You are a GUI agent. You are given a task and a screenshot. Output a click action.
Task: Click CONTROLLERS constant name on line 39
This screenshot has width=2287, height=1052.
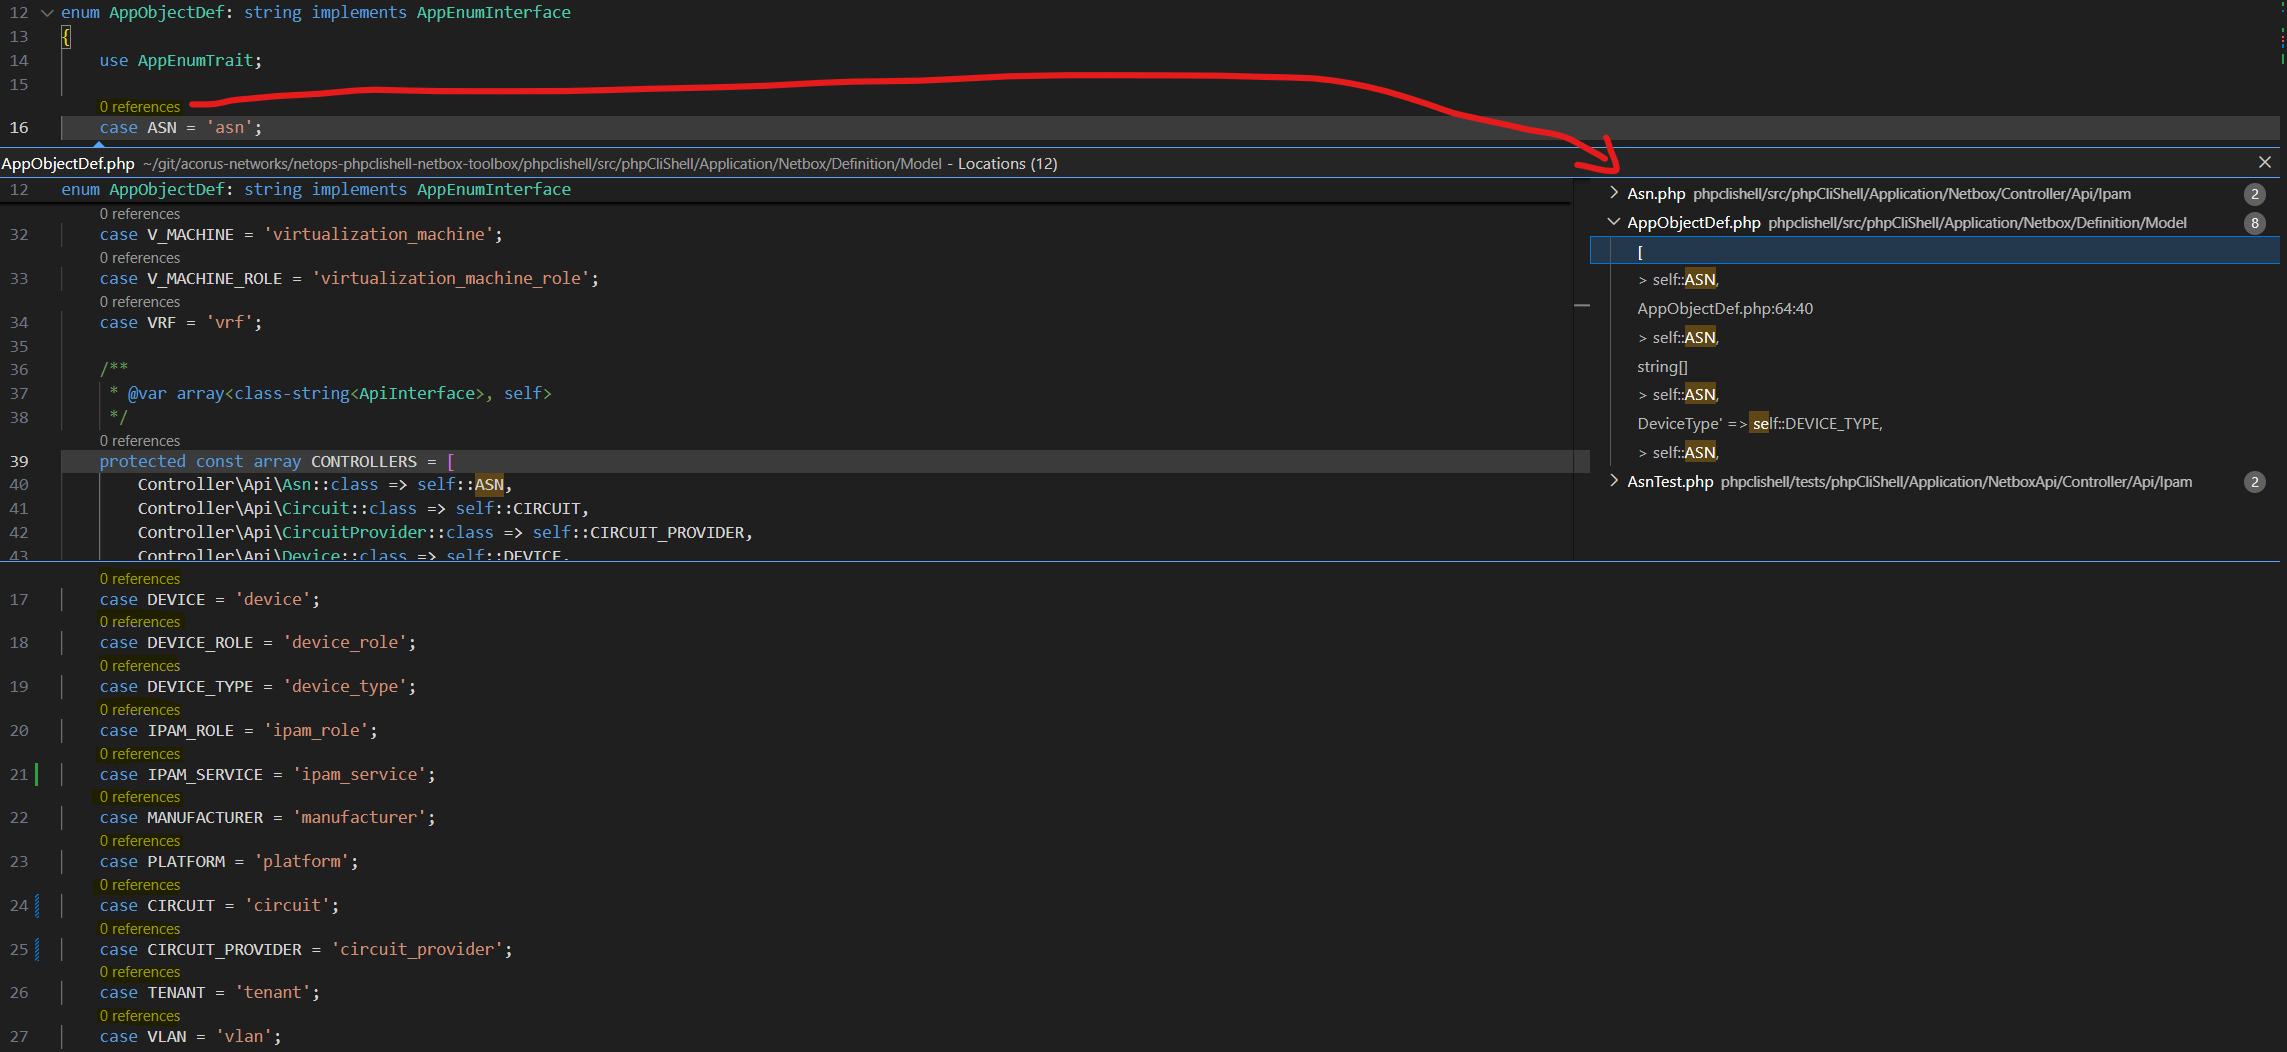tap(364, 461)
